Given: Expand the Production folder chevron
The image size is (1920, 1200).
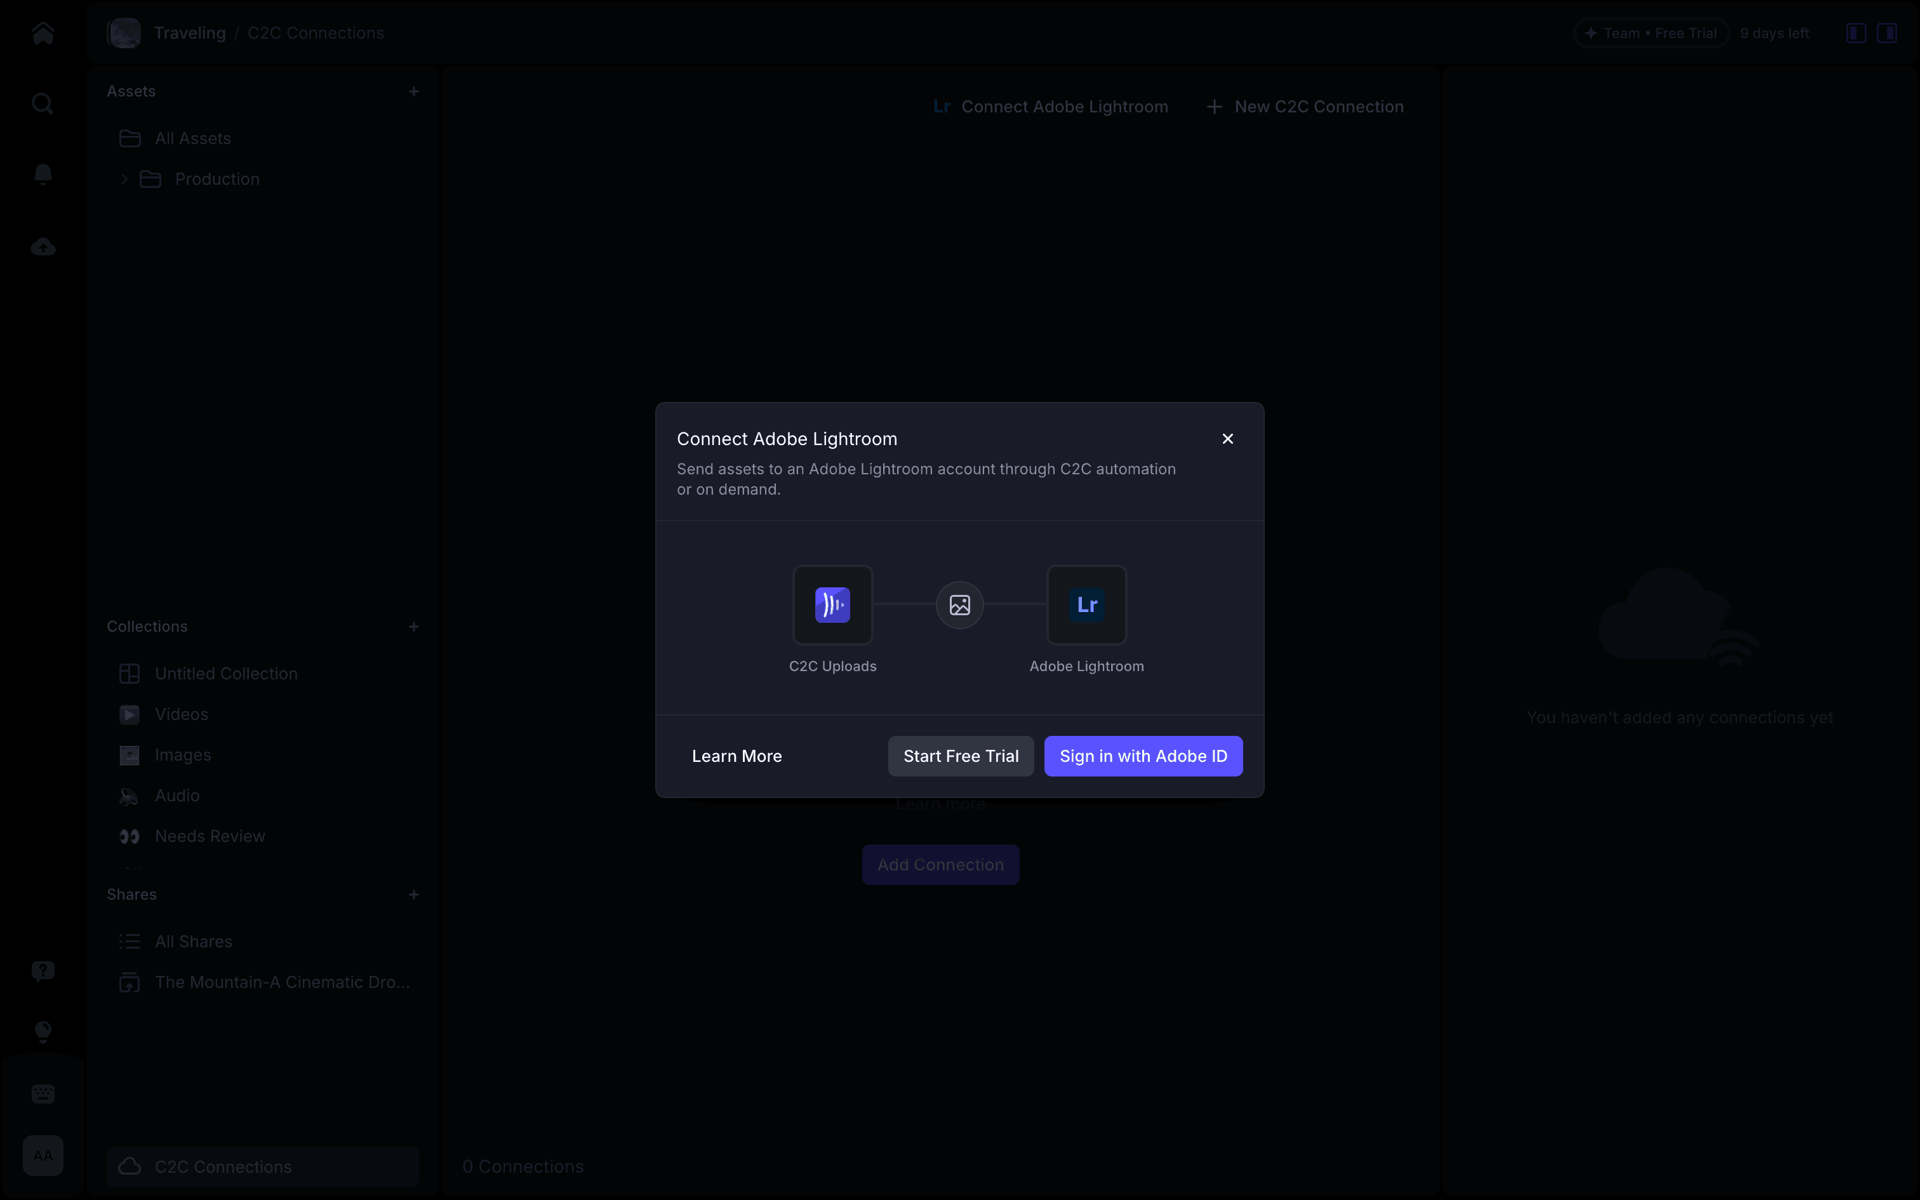Looking at the screenshot, I should point(124,179).
